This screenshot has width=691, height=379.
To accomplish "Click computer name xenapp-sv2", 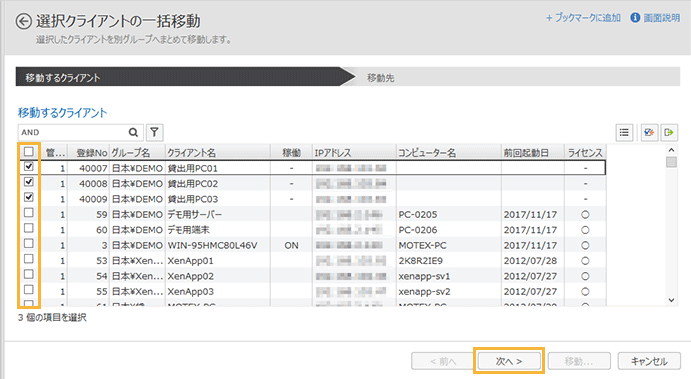I will click(x=424, y=292).
